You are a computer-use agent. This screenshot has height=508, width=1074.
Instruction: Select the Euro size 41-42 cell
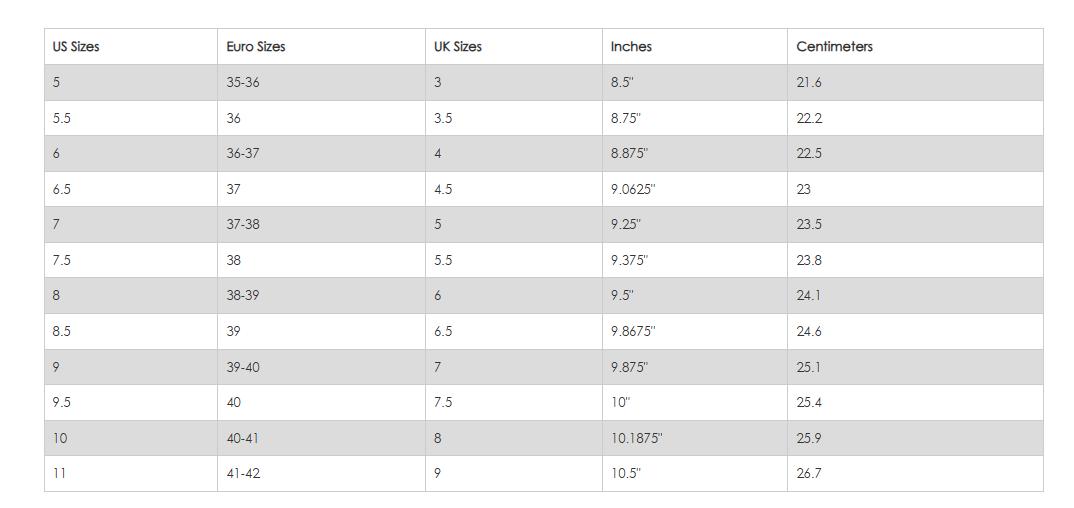click(x=242, y=473)
